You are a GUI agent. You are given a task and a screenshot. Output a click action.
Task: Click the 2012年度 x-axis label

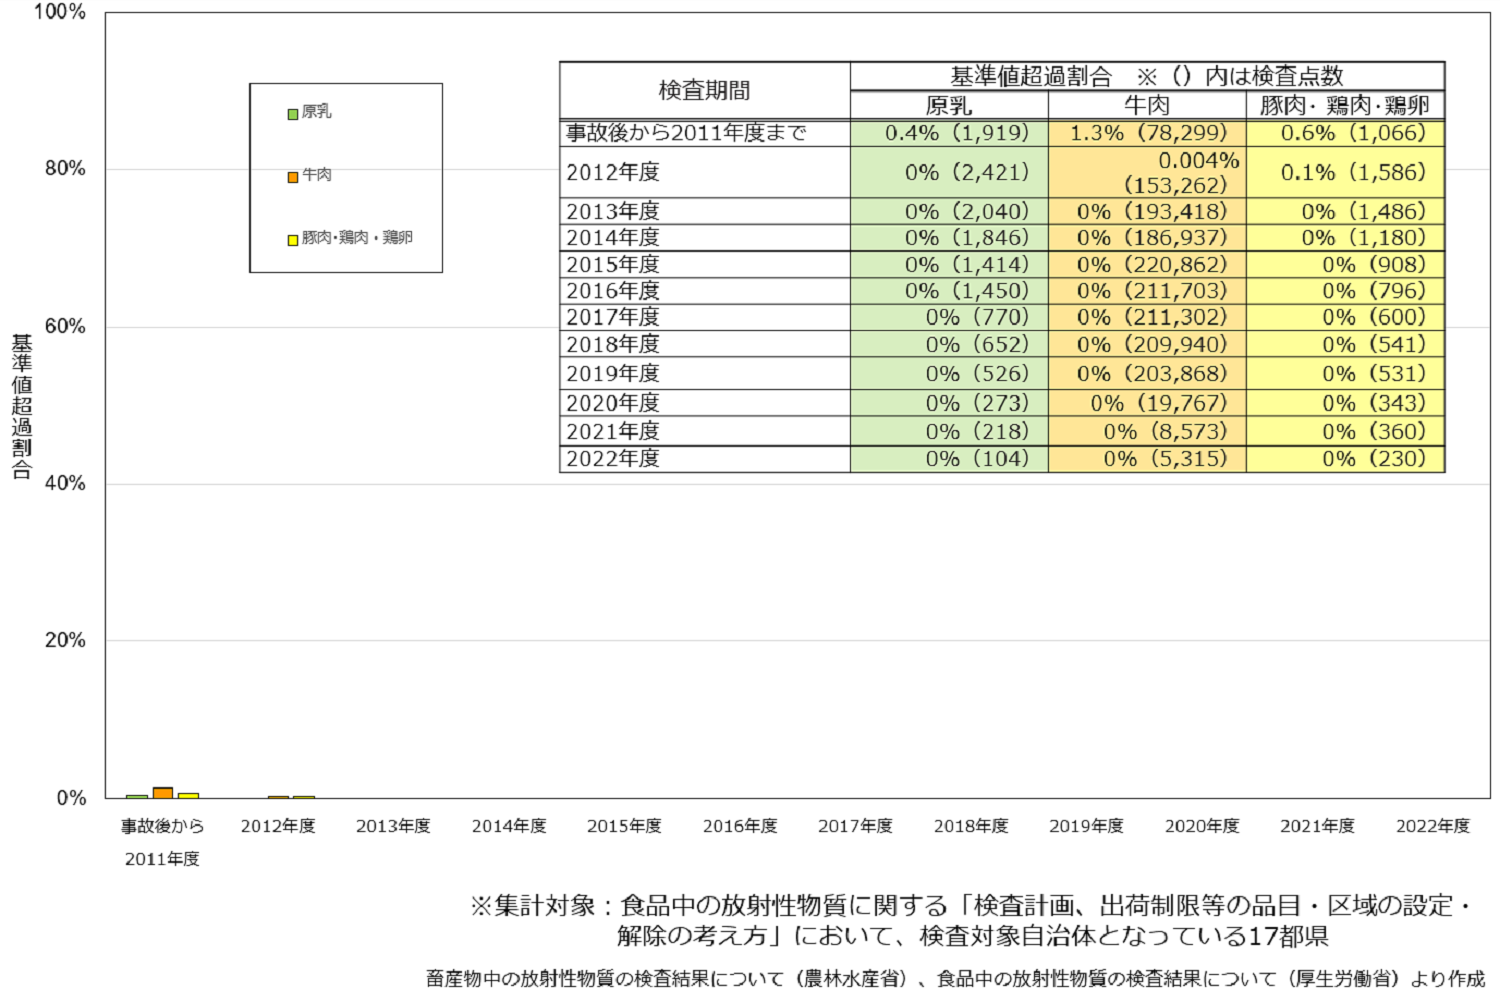point(278,826)
